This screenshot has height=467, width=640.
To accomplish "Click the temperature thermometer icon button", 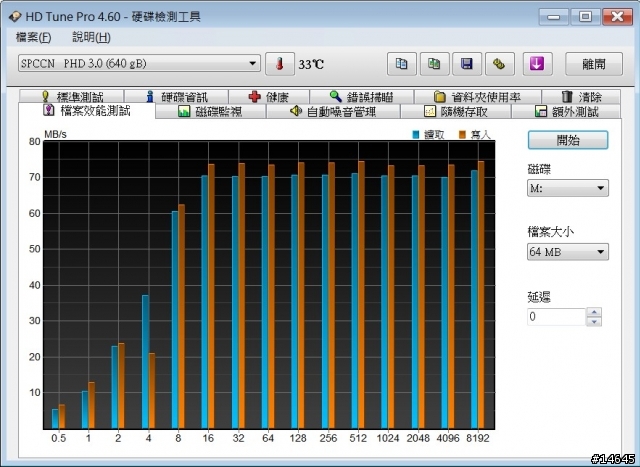I will [x=280, y=64].
